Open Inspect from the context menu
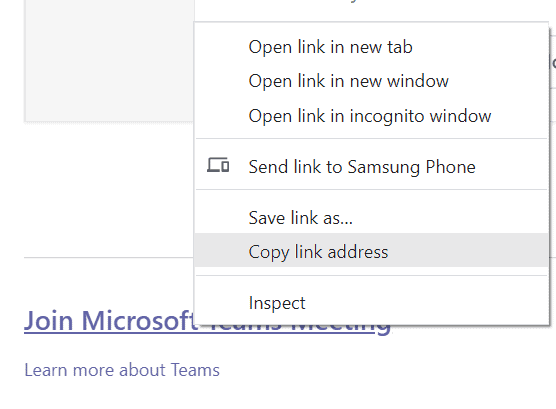The height and width of the screenshot is (409, 556). [371, 303]
